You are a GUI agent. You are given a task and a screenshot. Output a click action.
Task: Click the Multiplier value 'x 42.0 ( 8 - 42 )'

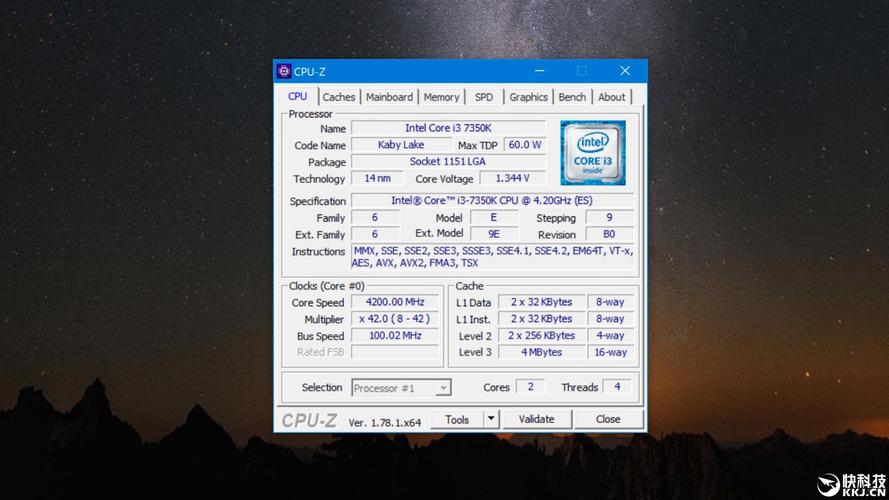click(x=395, y=319)
